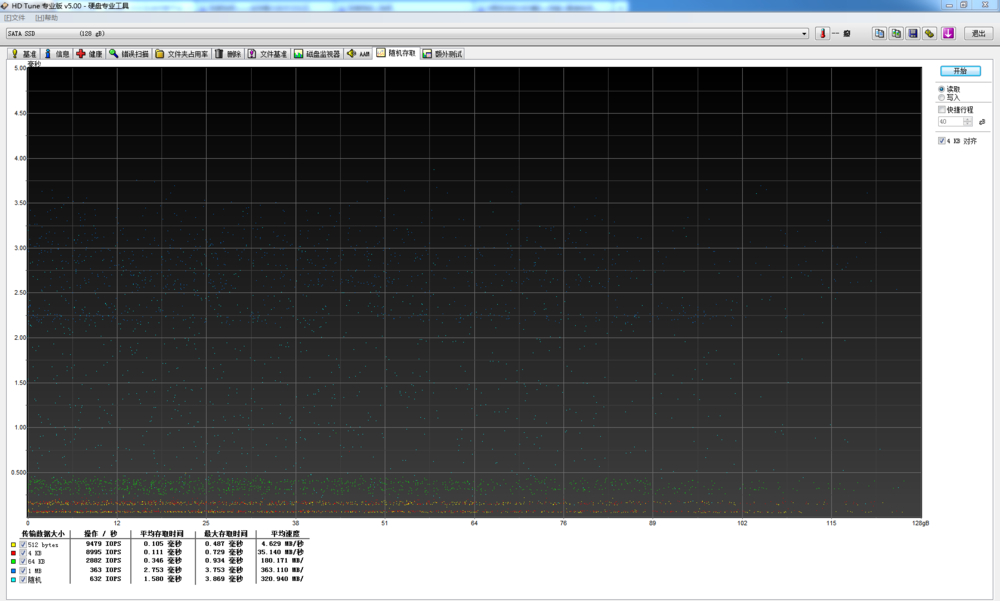Viewport: 1000px width, 601px height.
Task: Click the 2882 IOPS value
Action: click(x=103, y=560)
